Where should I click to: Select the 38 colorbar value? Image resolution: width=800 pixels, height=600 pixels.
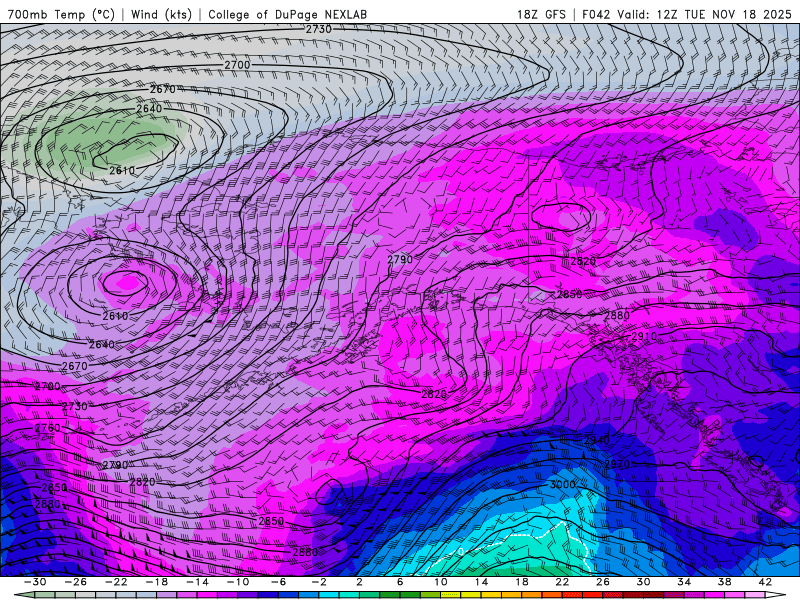point(724,582)
